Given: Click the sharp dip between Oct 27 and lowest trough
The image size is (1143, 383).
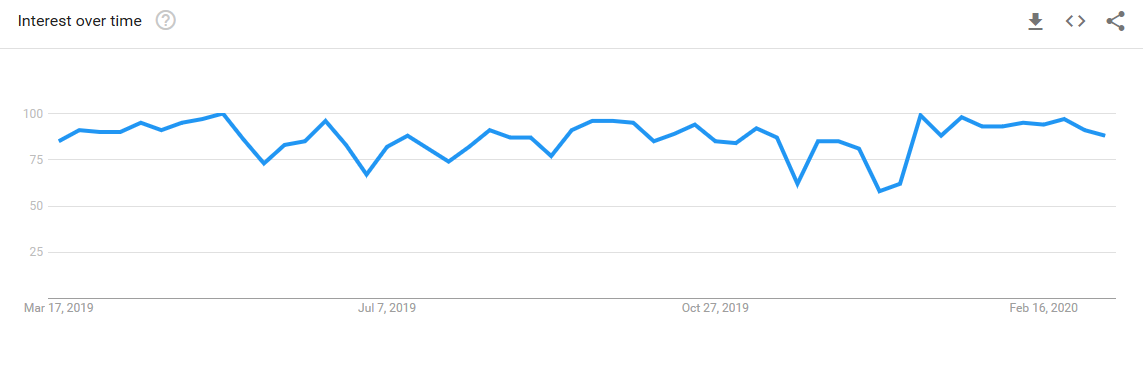Looking at the screenshot, I should click(797, 184).
